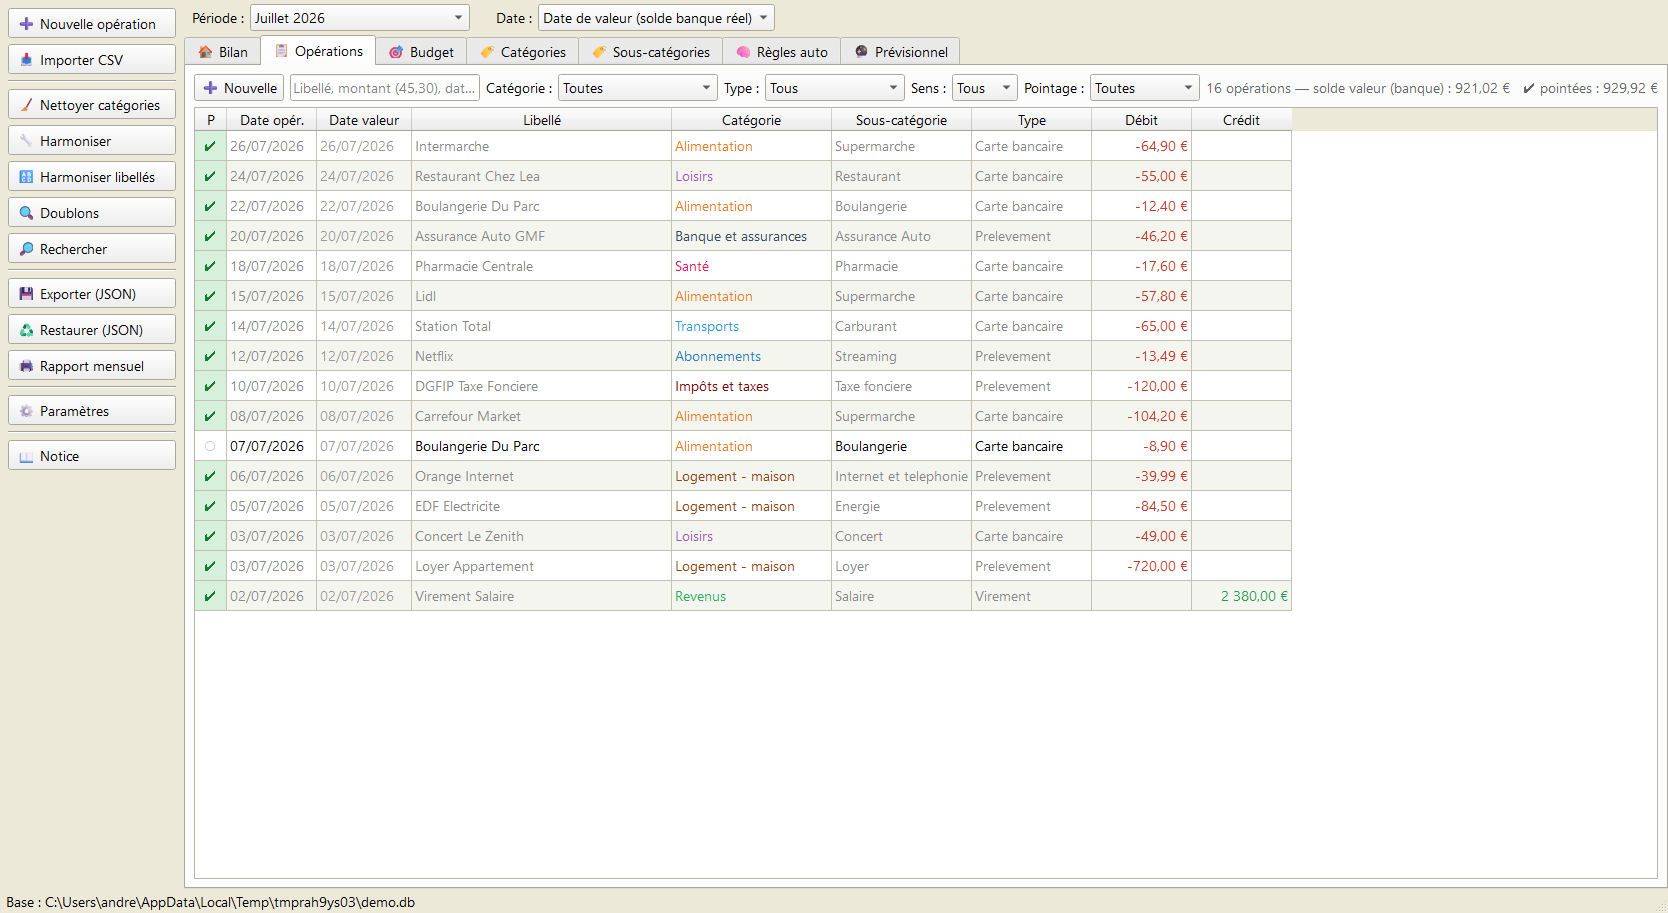The height and width of the screenshot is (913, 1668).
Task: Sort by the Débit column header
Action: 1141,120
